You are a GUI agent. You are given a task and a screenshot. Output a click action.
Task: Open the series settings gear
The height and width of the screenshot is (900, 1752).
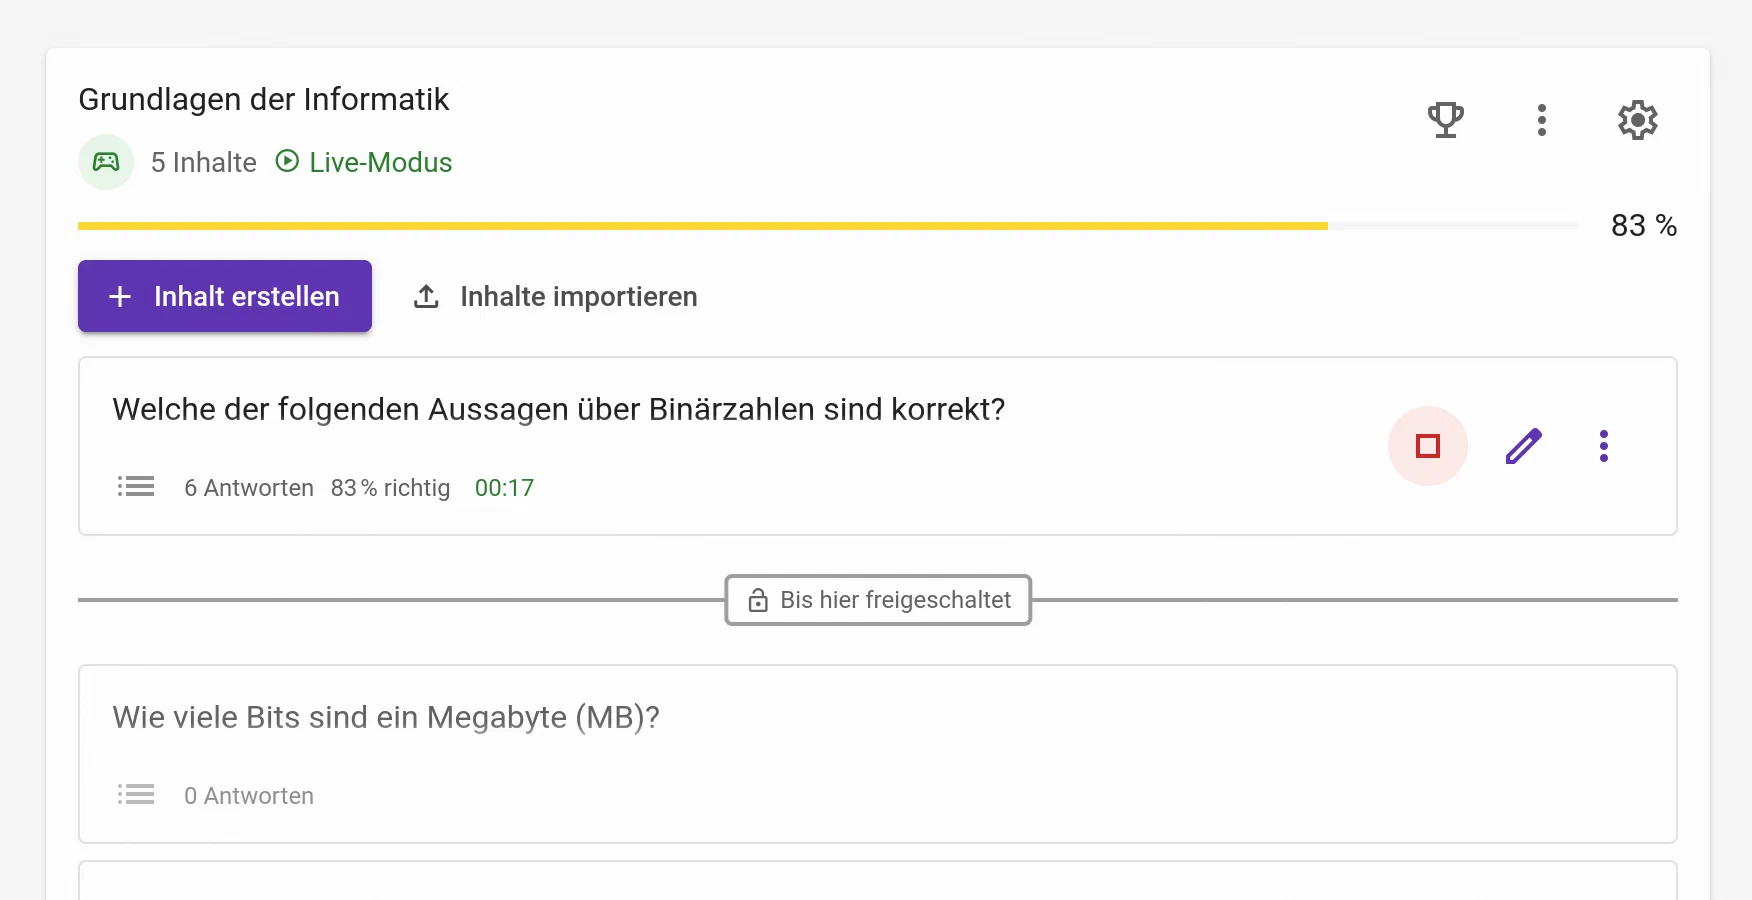tap(1637, 120)
